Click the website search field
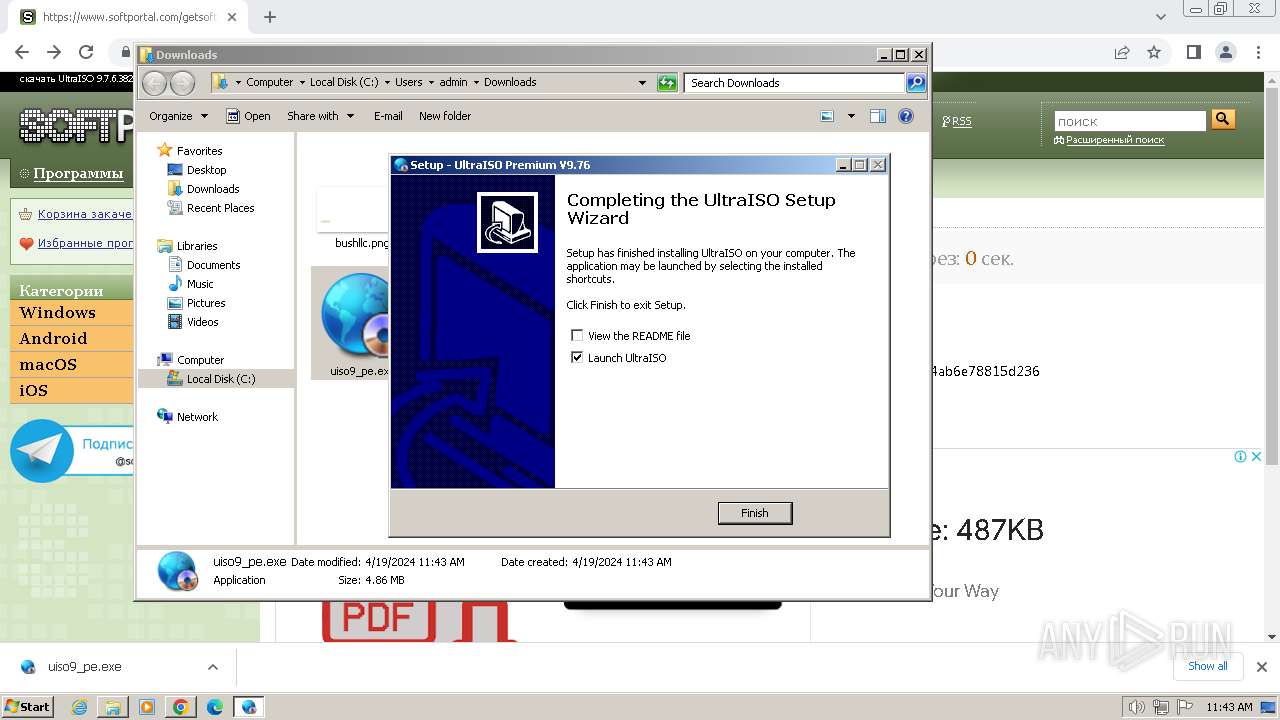This screenshot has width=1280, height=720. tap(1130, 121)
